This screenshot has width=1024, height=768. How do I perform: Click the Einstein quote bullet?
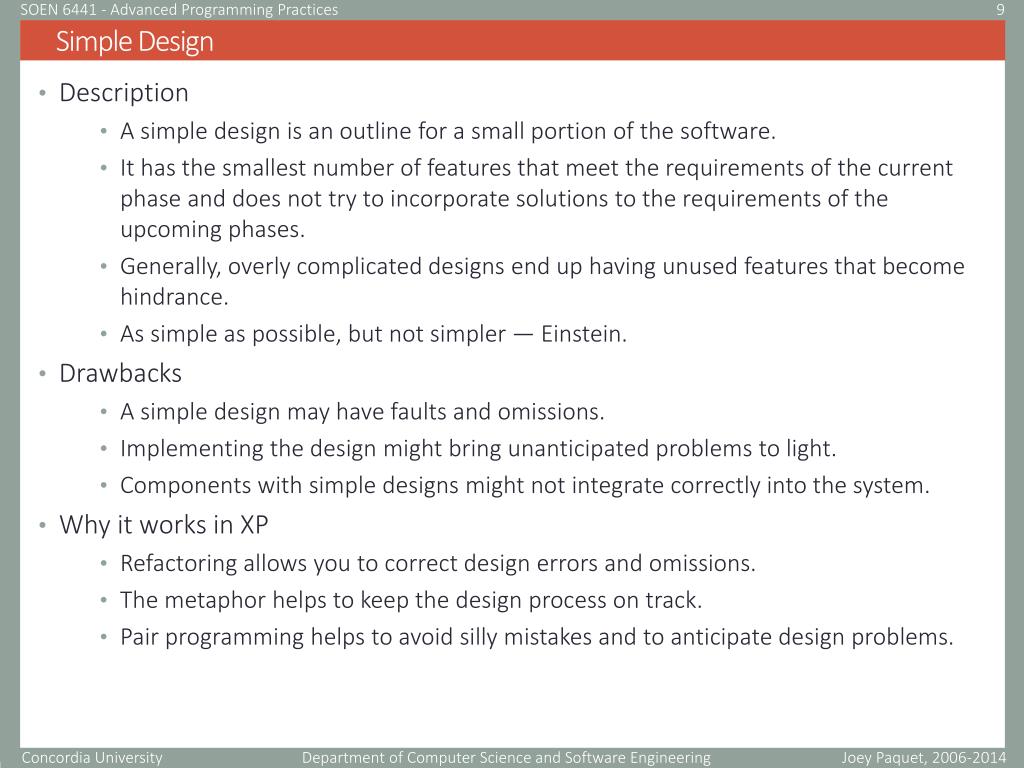pyautogui.click(x=374, y=334)
